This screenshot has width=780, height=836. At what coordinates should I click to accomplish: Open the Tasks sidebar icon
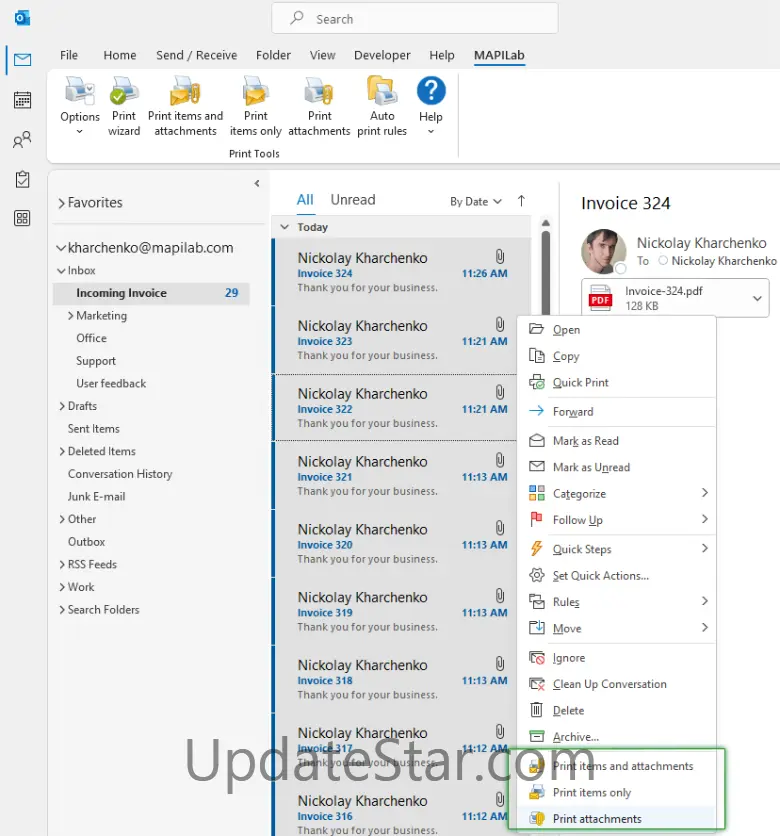pyautogui.click(x=22, y=179)
